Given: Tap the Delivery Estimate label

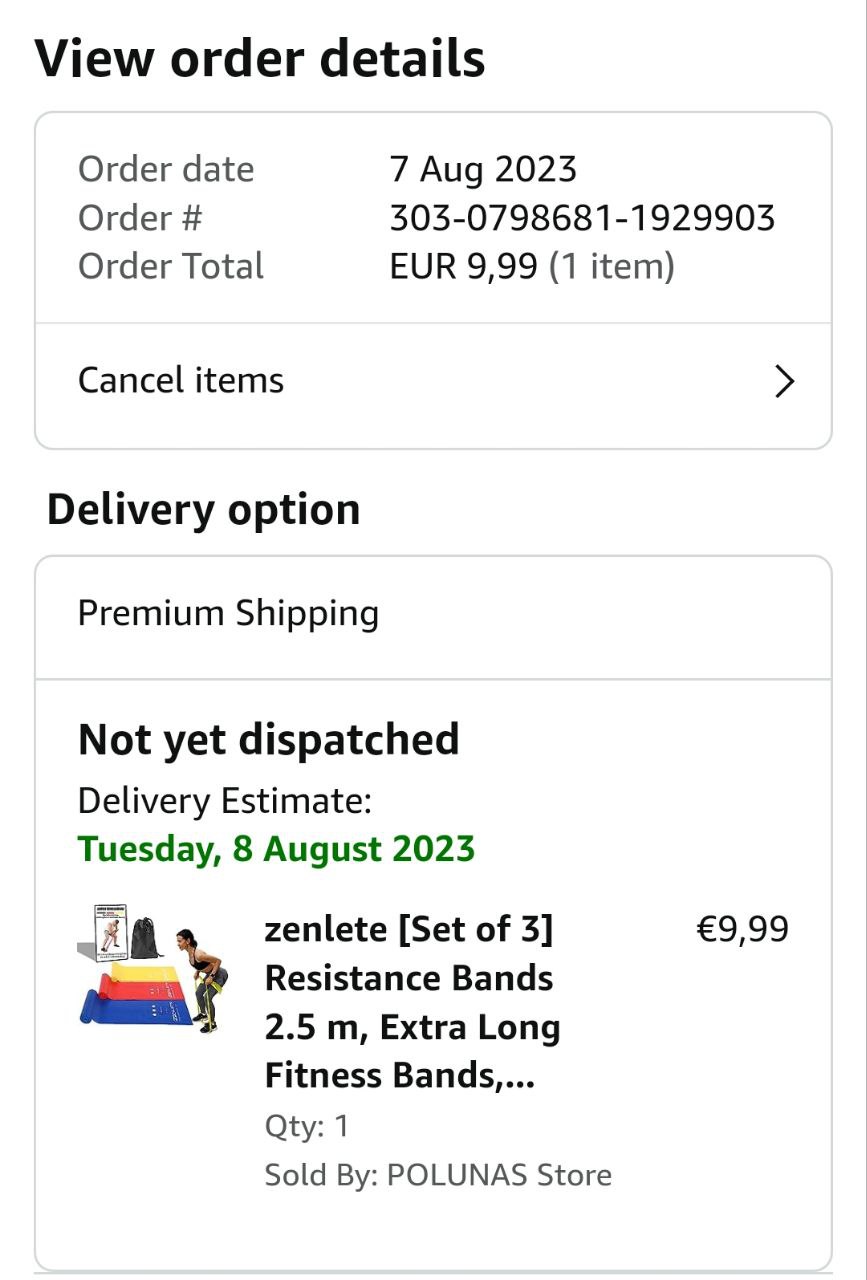Looking at the screenshot, I should 225,801.
